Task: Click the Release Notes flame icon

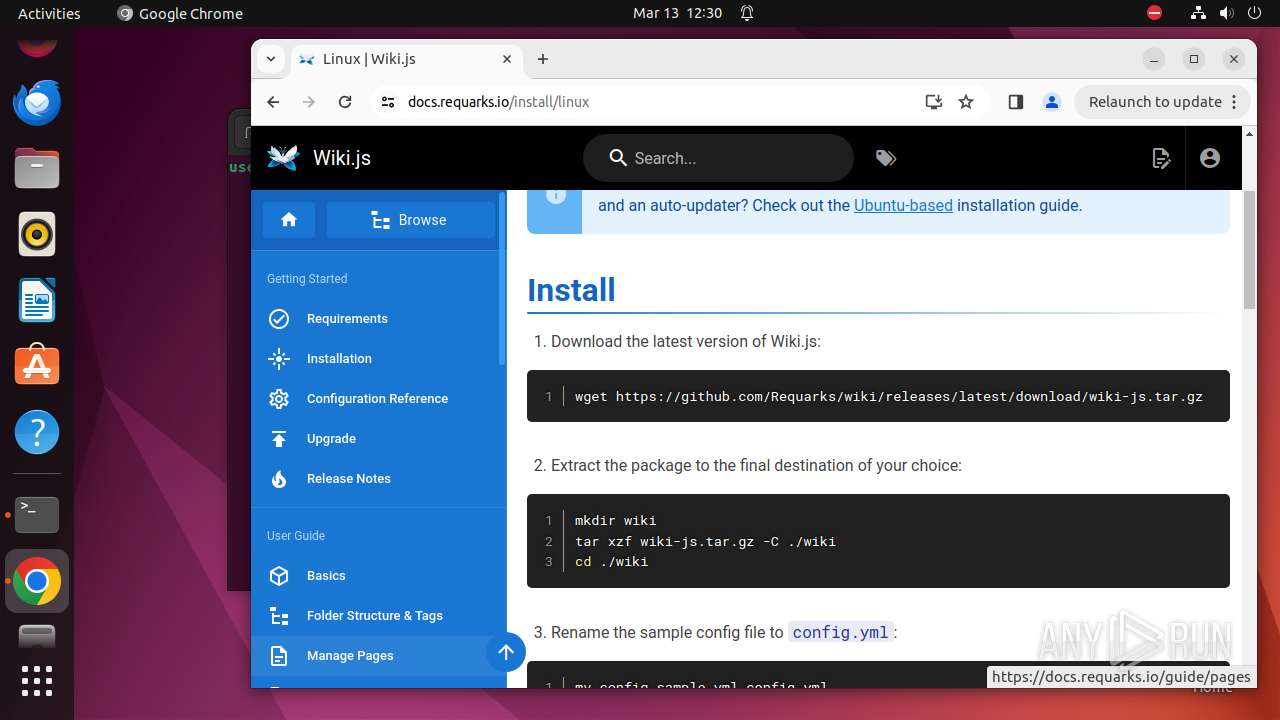Action: point(279,479)
